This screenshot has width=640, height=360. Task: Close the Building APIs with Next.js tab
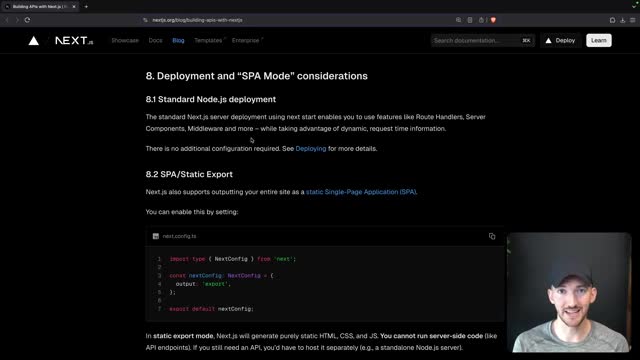(74, 7)
